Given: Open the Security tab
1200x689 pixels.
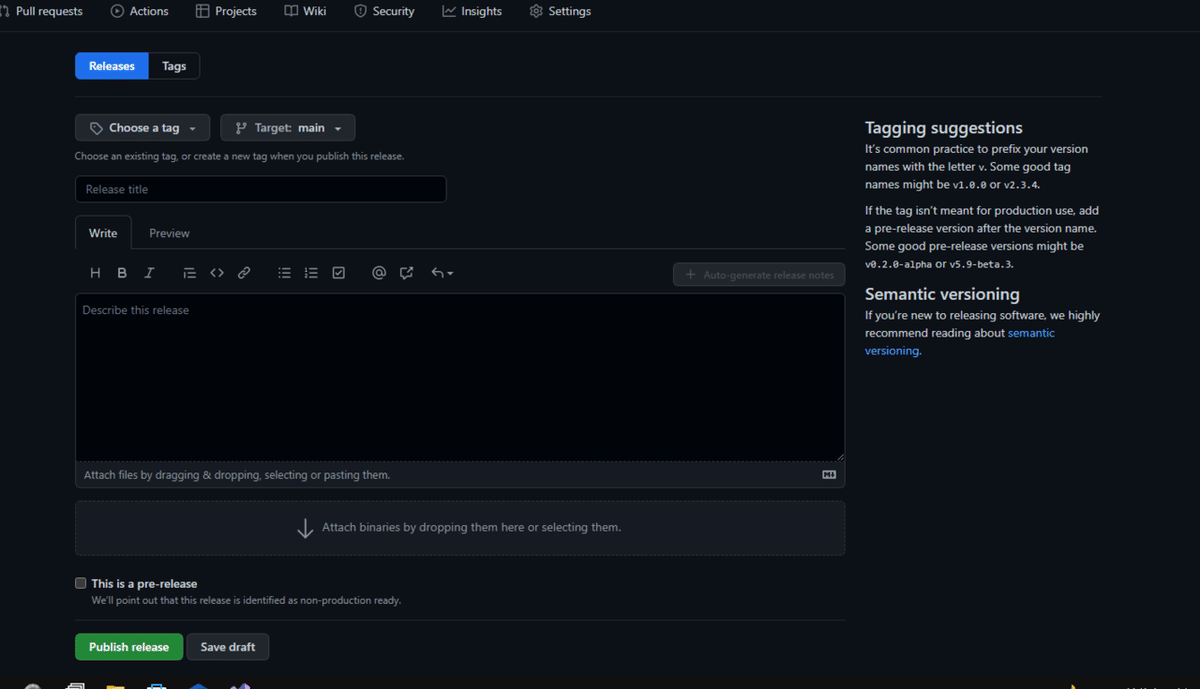Looking at the screenshot, I should click(x=384, y=11).
